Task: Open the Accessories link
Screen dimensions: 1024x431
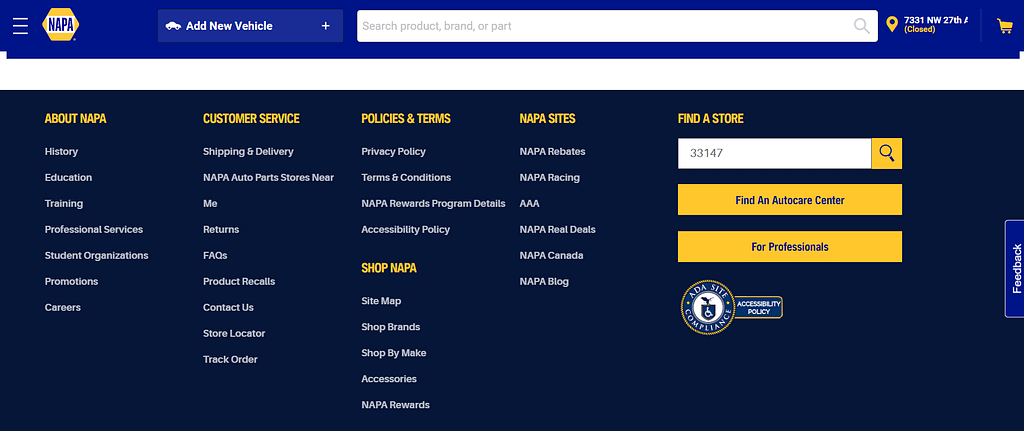Action: 389,379
